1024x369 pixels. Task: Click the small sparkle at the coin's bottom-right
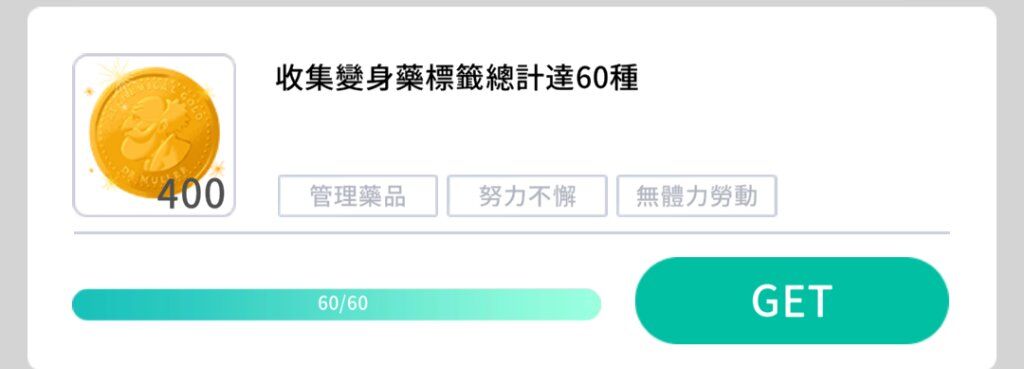(219, 167)
